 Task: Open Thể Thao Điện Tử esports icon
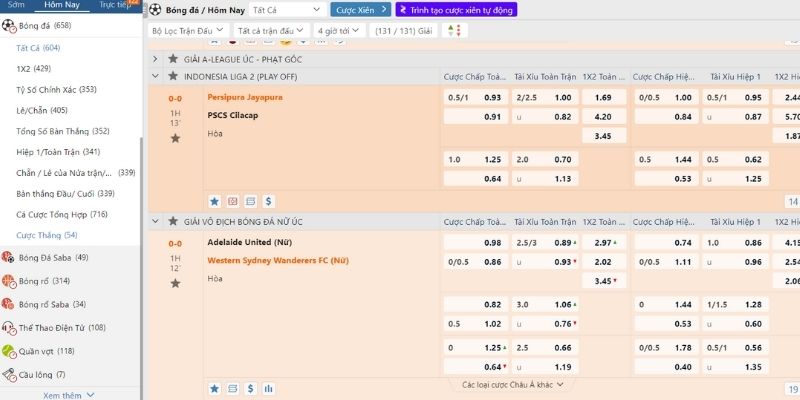8,328
